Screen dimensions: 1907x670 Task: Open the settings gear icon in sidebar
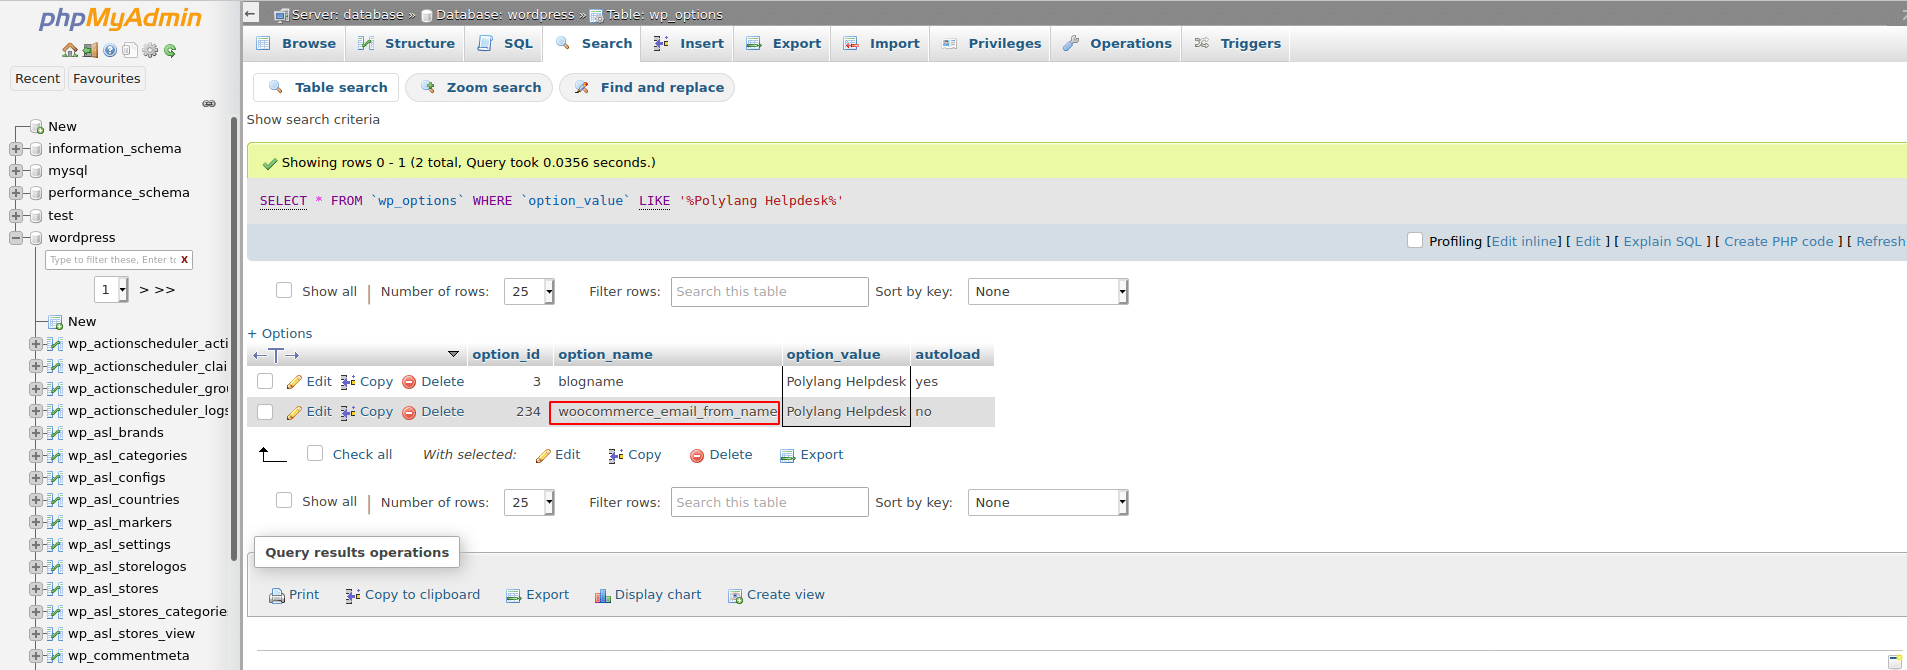tap(150, 50)
